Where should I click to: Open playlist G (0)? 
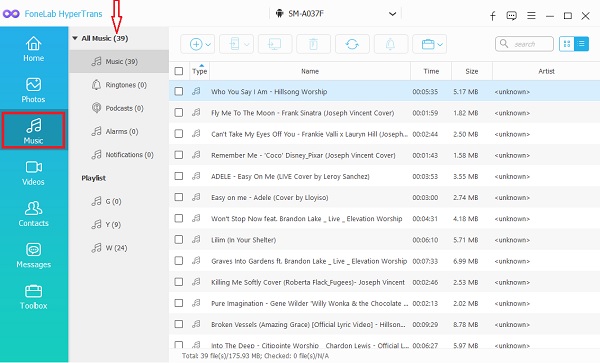click(119, 202)
